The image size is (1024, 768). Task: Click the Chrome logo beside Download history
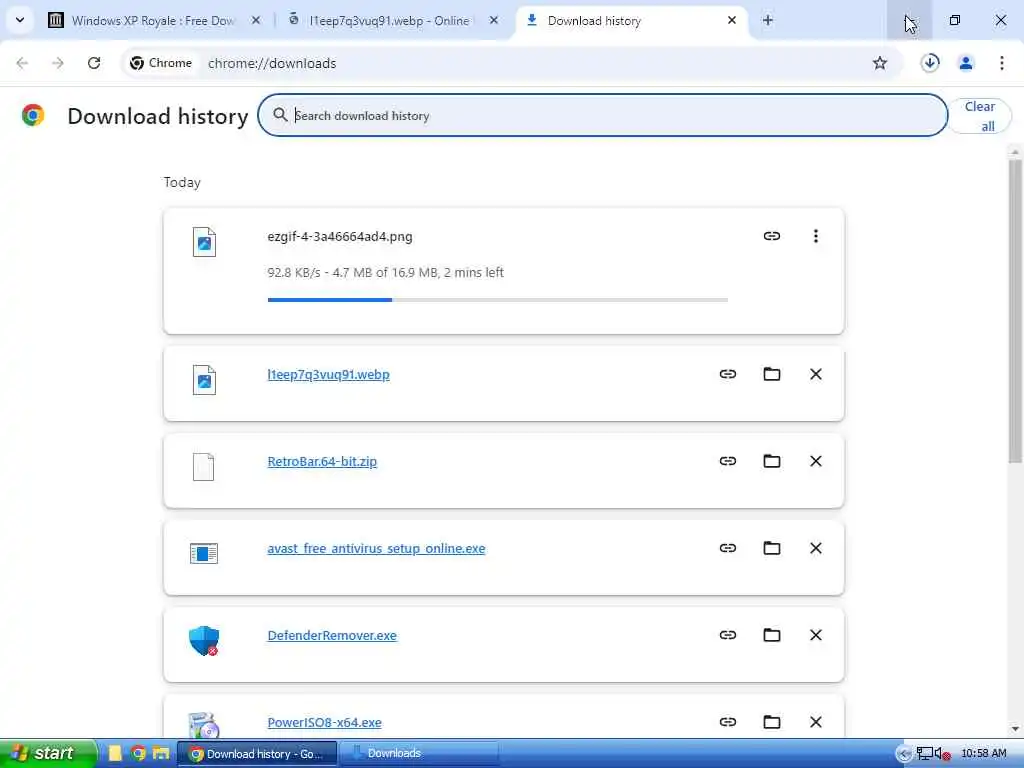(33, 115)
